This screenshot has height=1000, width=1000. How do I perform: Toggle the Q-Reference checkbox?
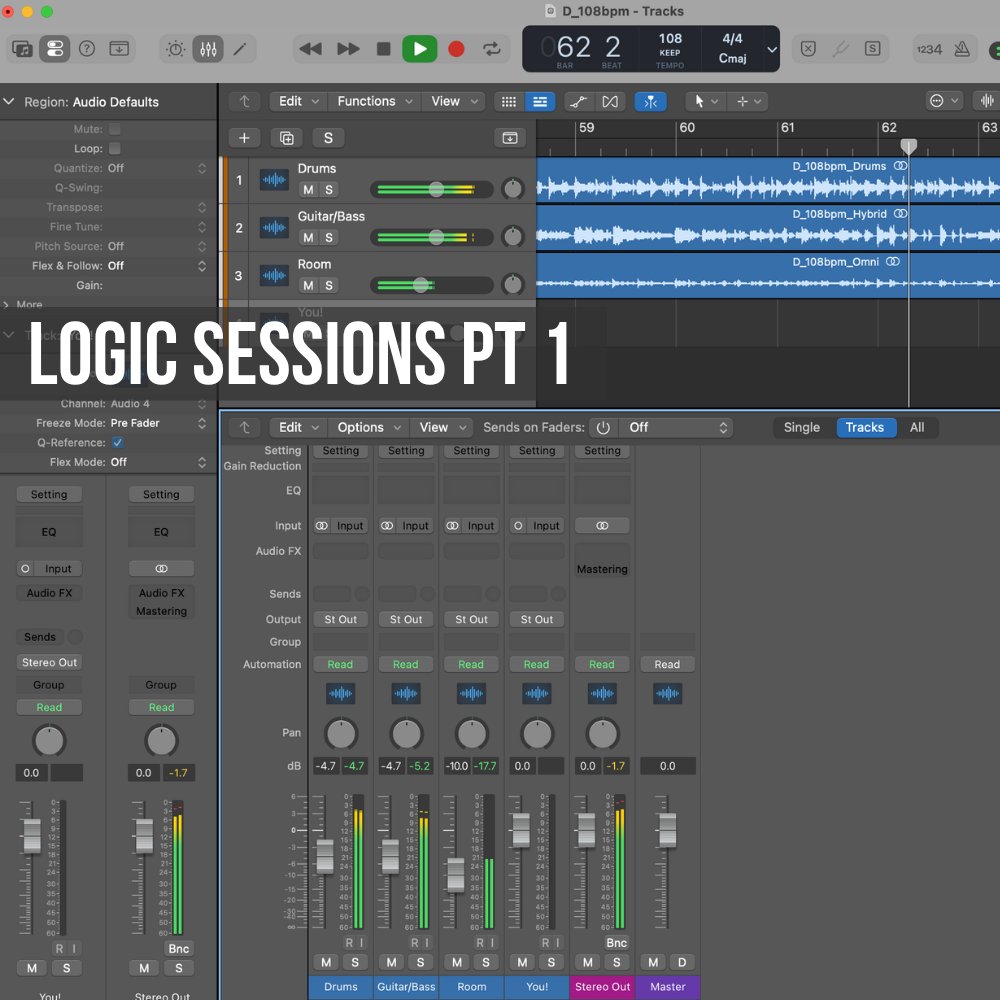click(x=117, y=443)
